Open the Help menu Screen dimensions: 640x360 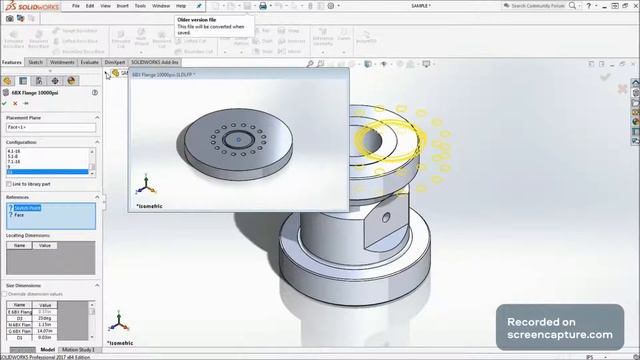[x=181, y=6]
